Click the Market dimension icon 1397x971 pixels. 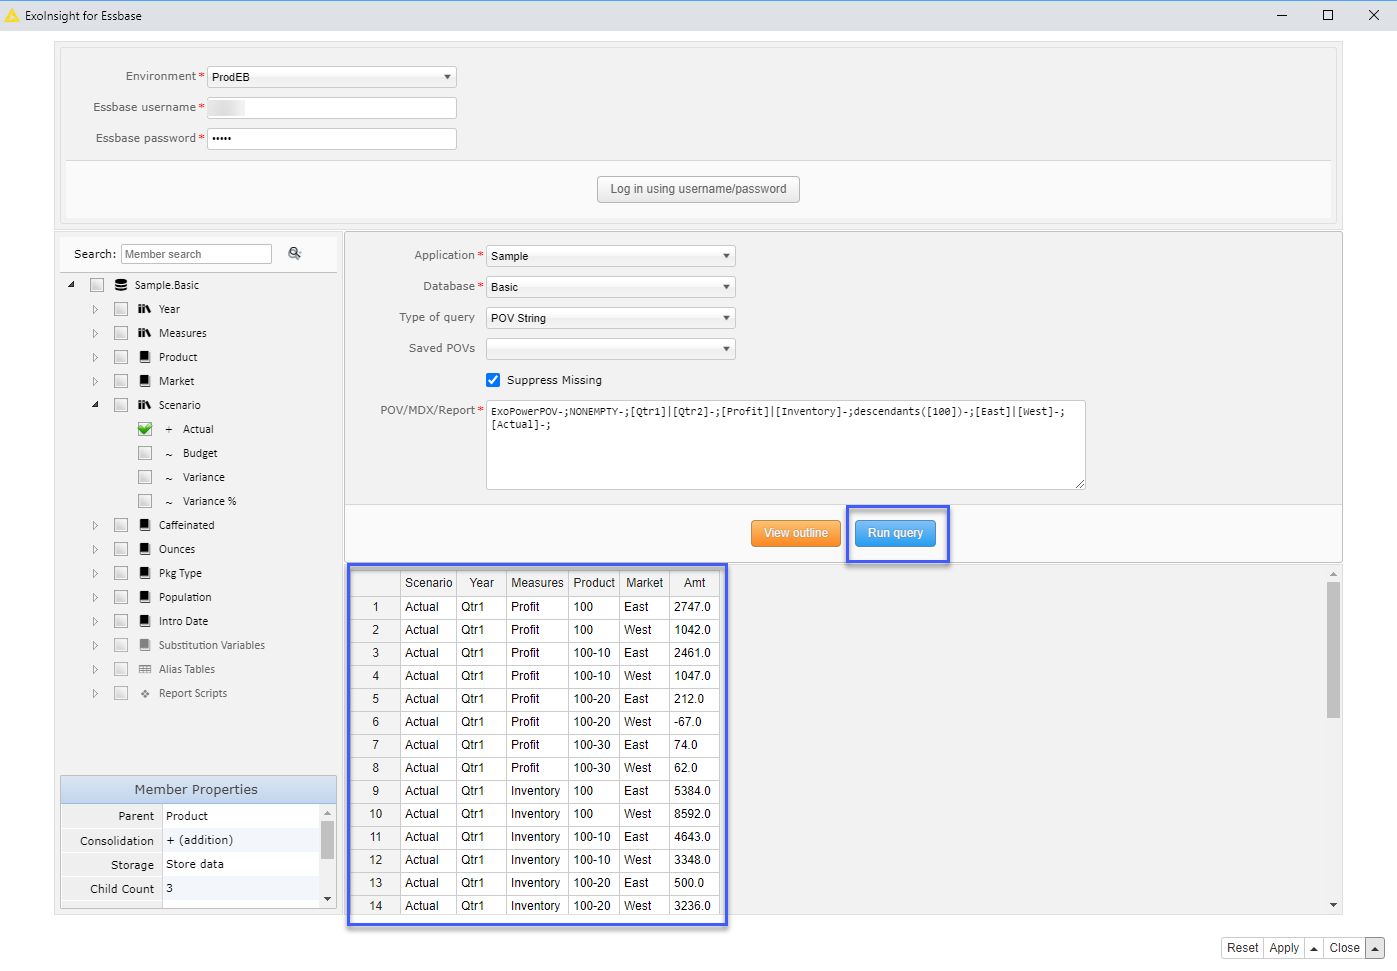coord(145,381)
